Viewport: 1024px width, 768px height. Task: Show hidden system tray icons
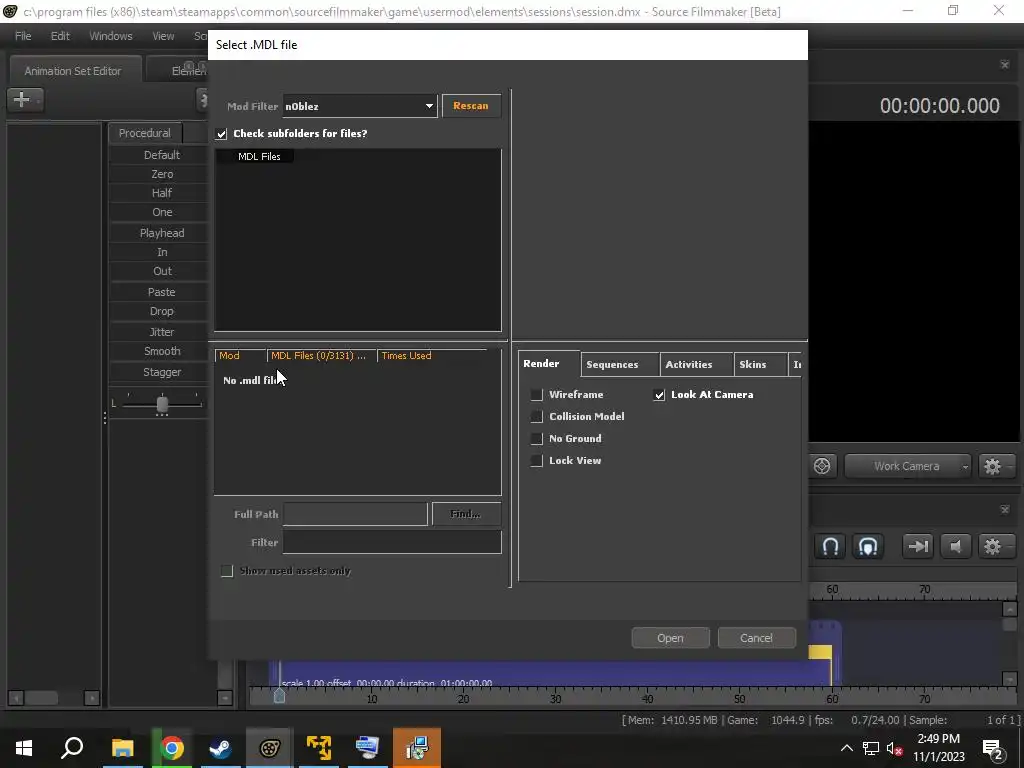846,748
